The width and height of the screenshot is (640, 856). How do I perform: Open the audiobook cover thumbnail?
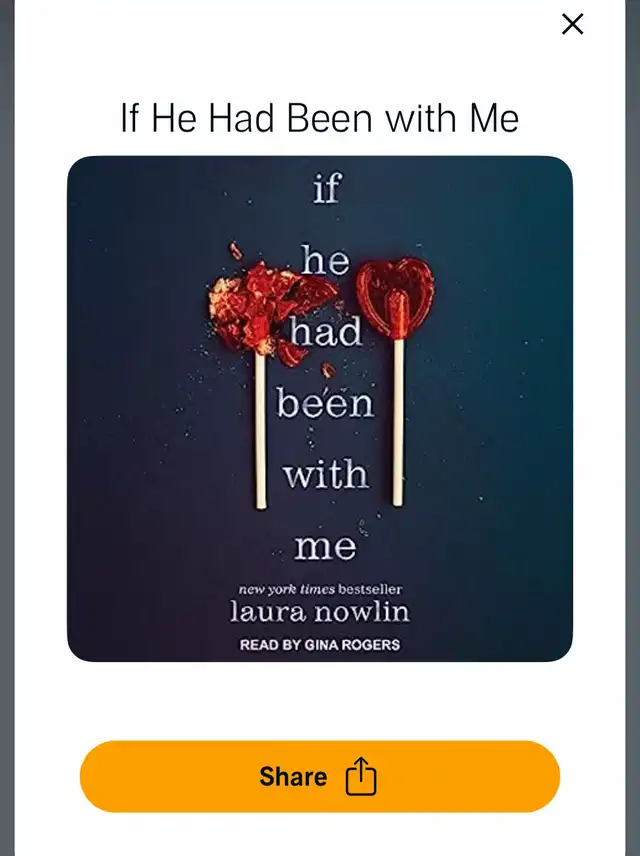(x=320, y=409)
